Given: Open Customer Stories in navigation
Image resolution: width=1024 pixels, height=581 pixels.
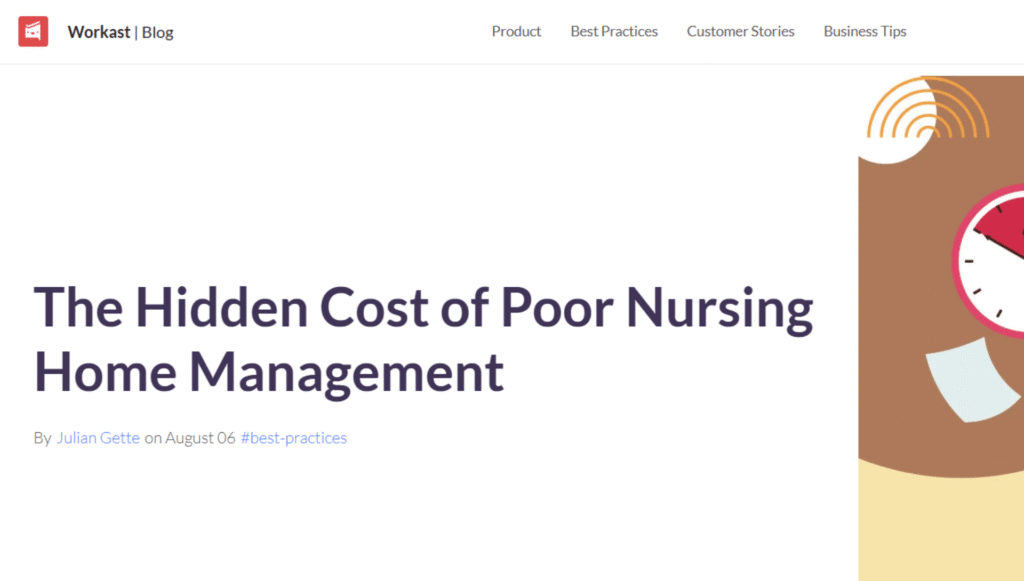Looking at the screenshot, I should (740, 31).
